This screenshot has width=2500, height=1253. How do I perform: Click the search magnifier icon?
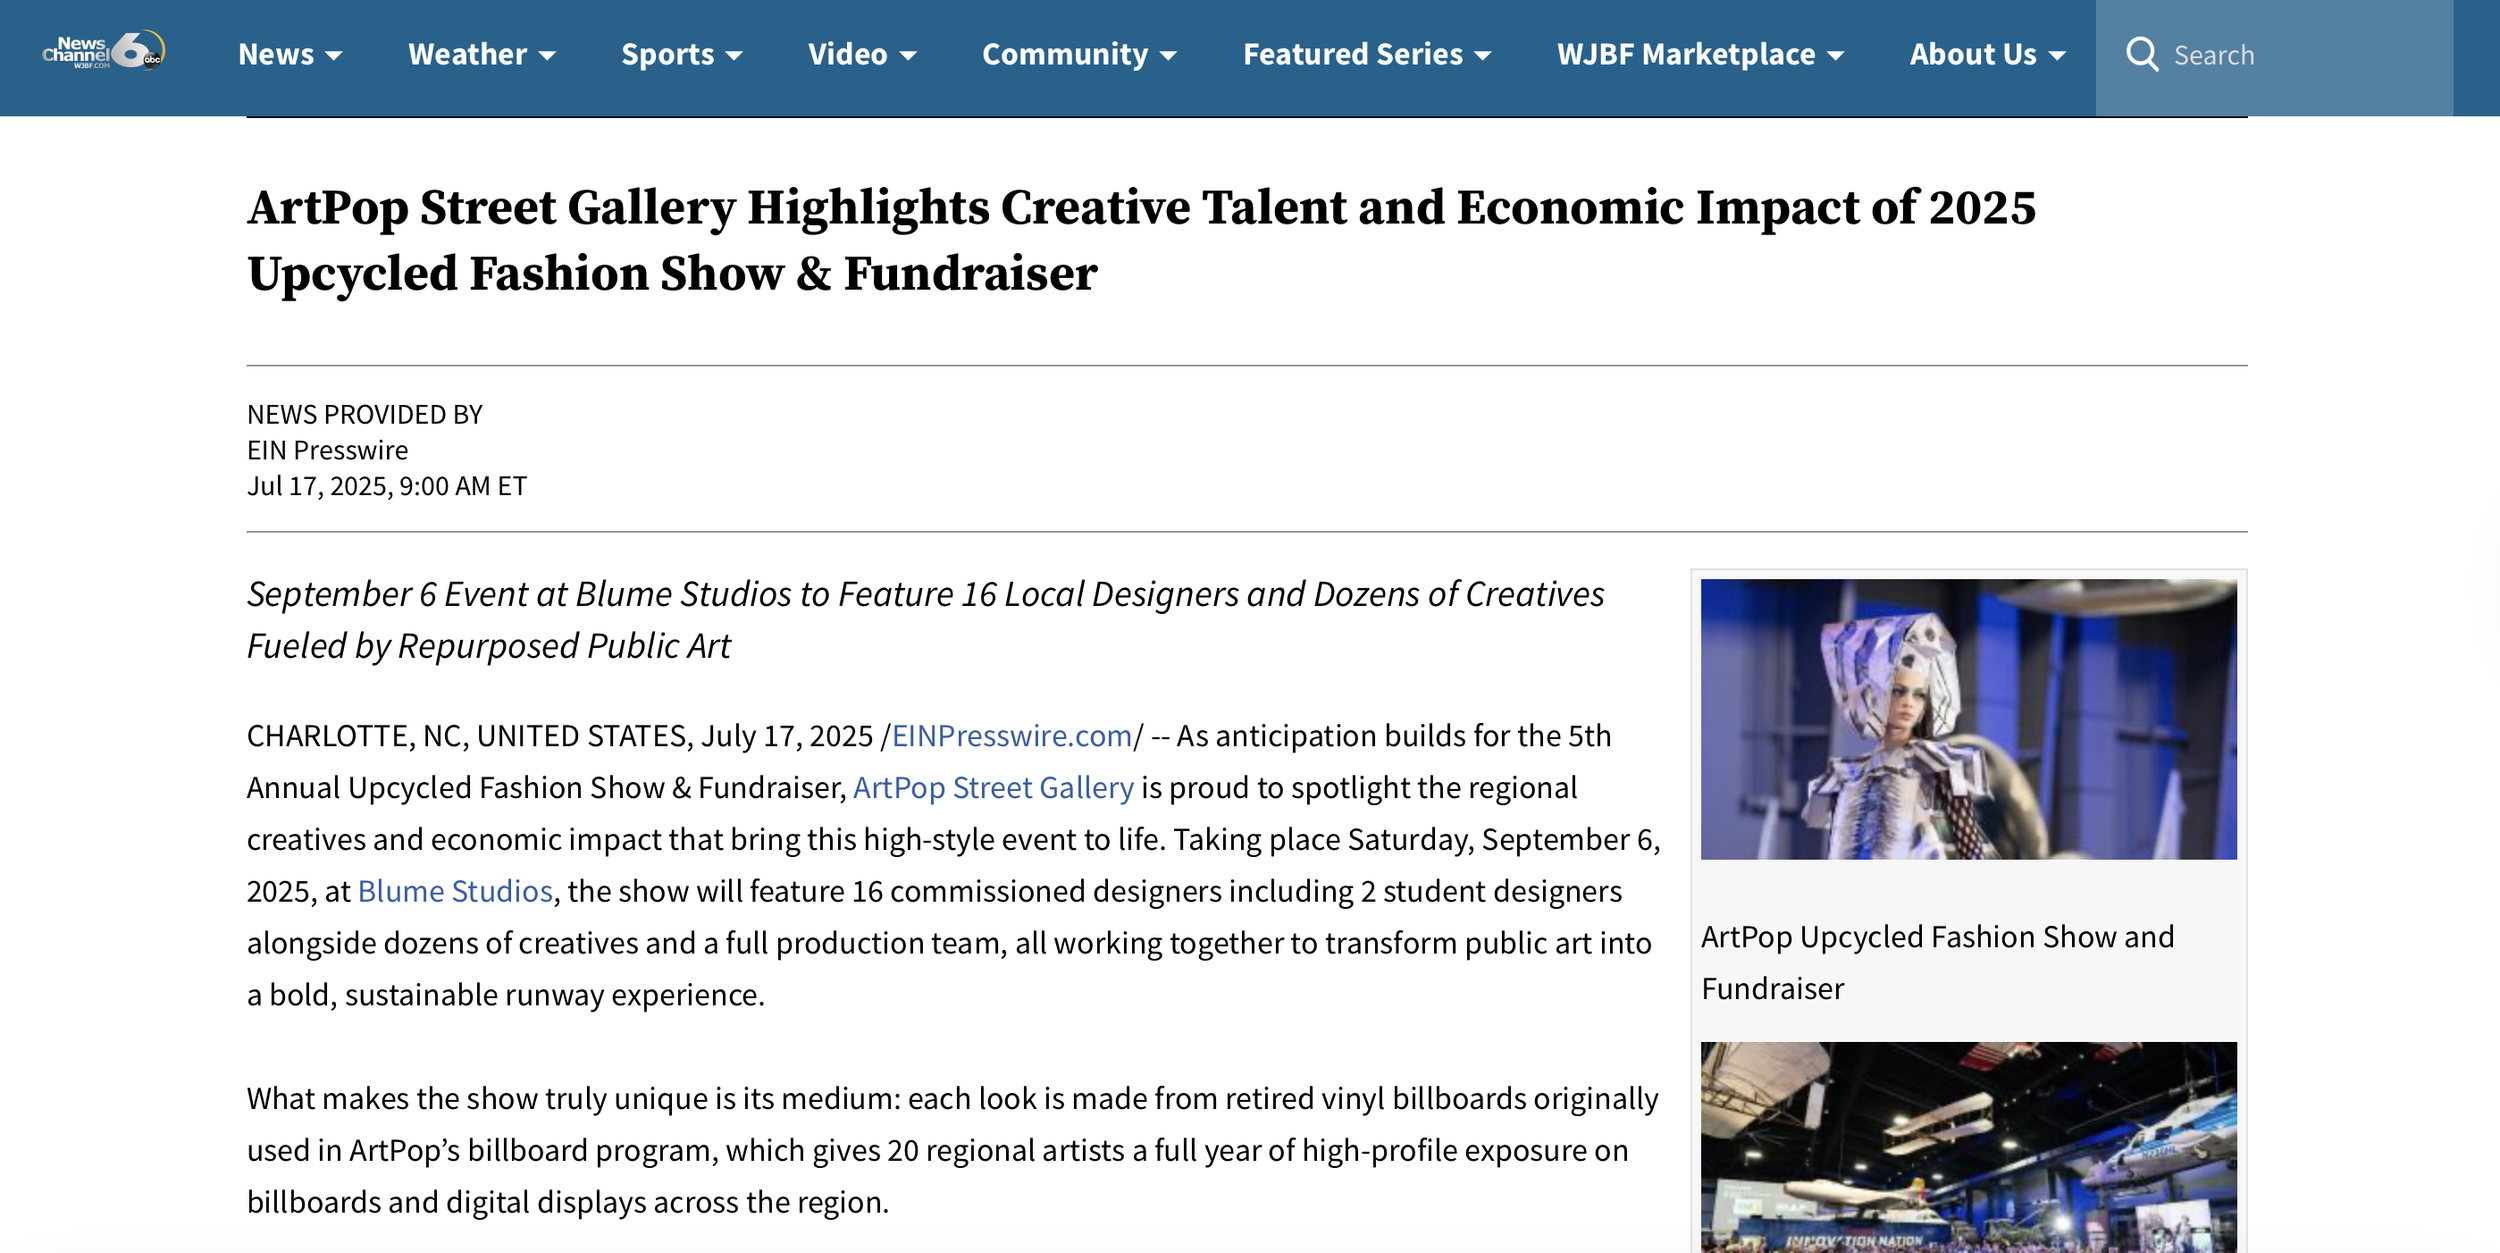[x=2141, y=55]
